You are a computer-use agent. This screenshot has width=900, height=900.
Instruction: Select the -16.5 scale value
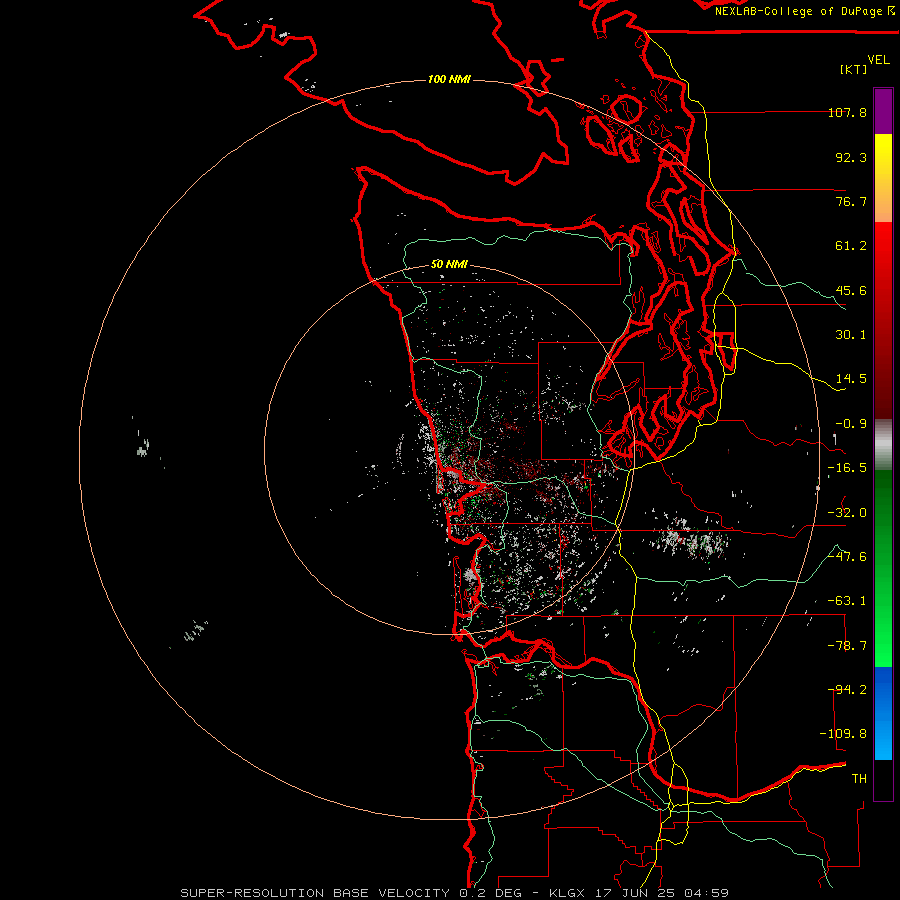847,468
